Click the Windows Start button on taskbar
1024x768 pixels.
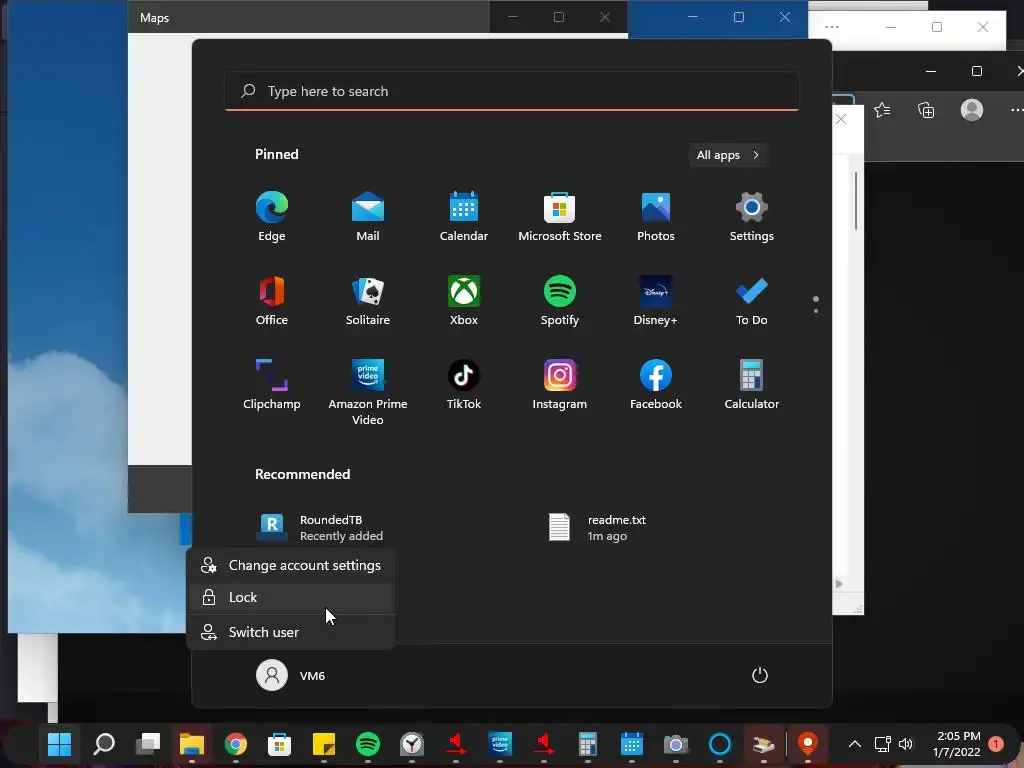tap(59, 744)
